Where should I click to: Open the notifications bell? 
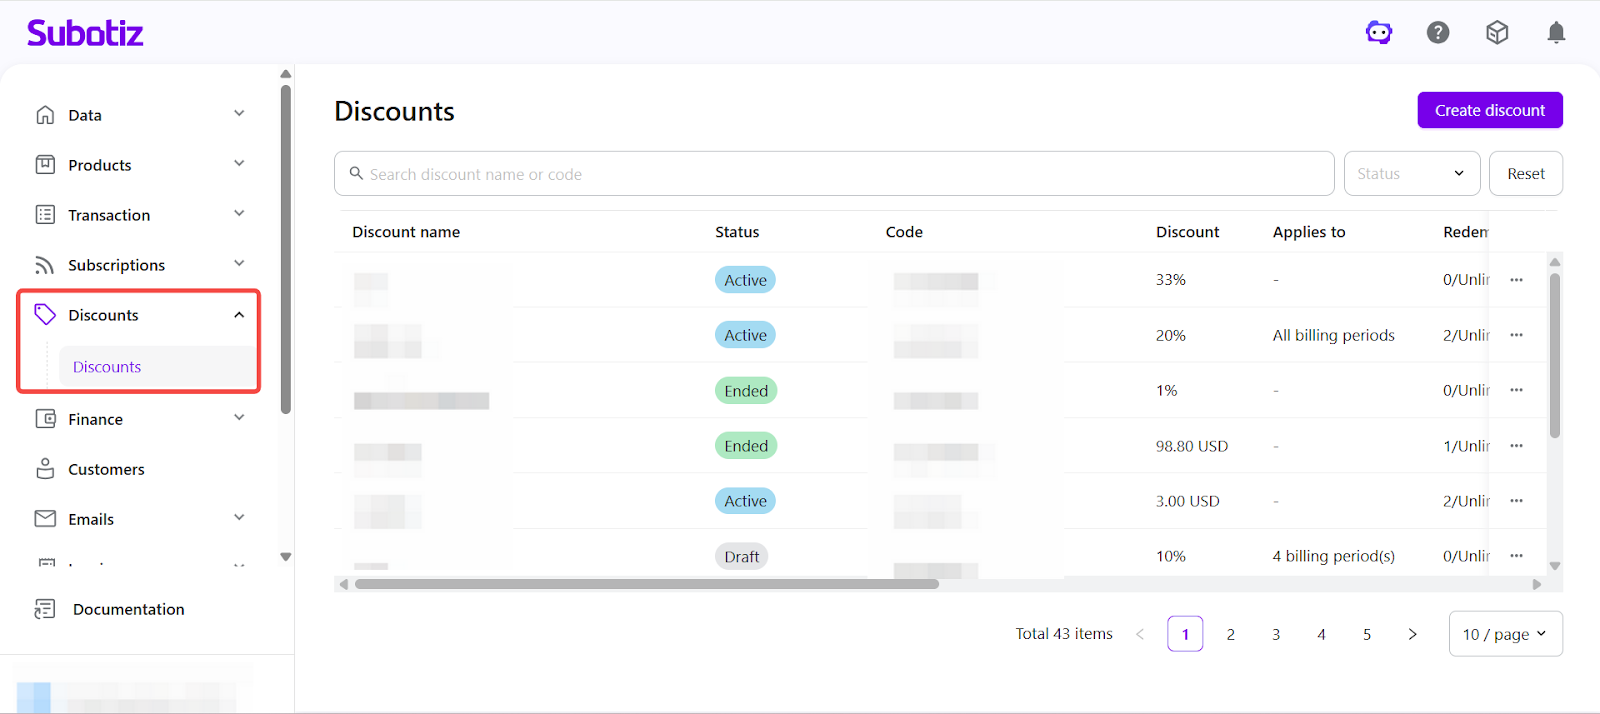1556,33
